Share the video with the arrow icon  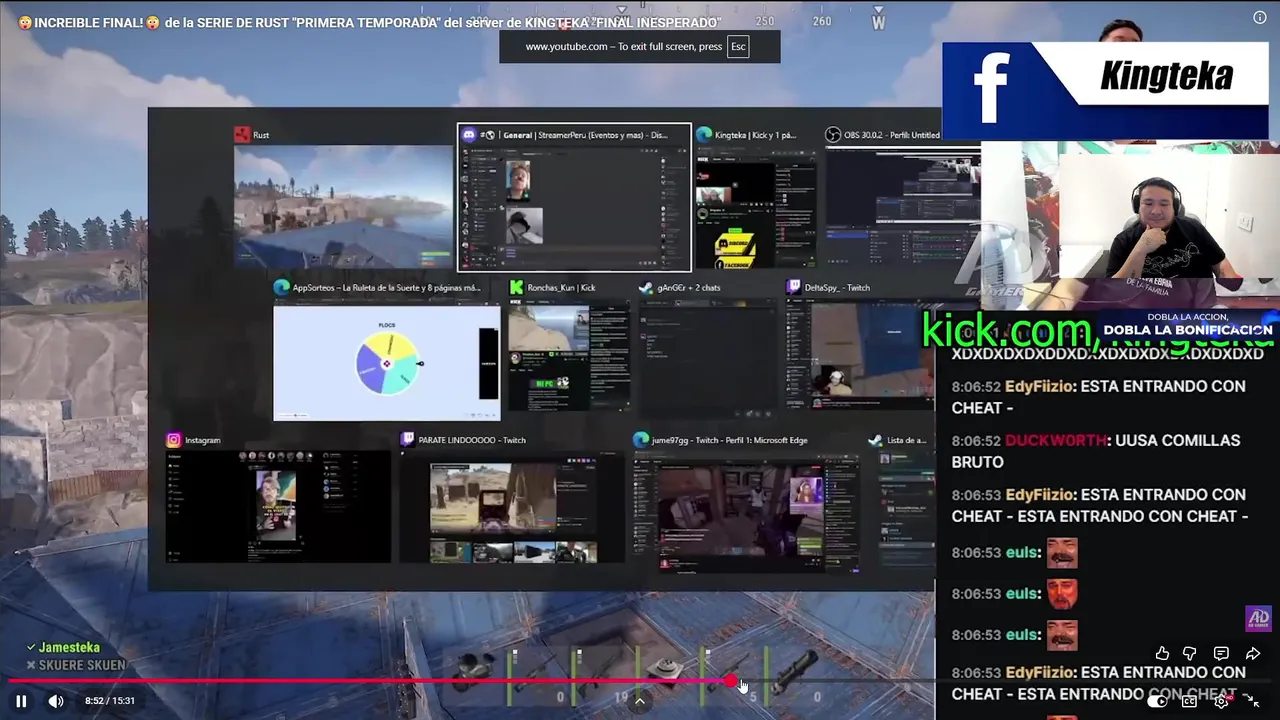pos(1253,653)
